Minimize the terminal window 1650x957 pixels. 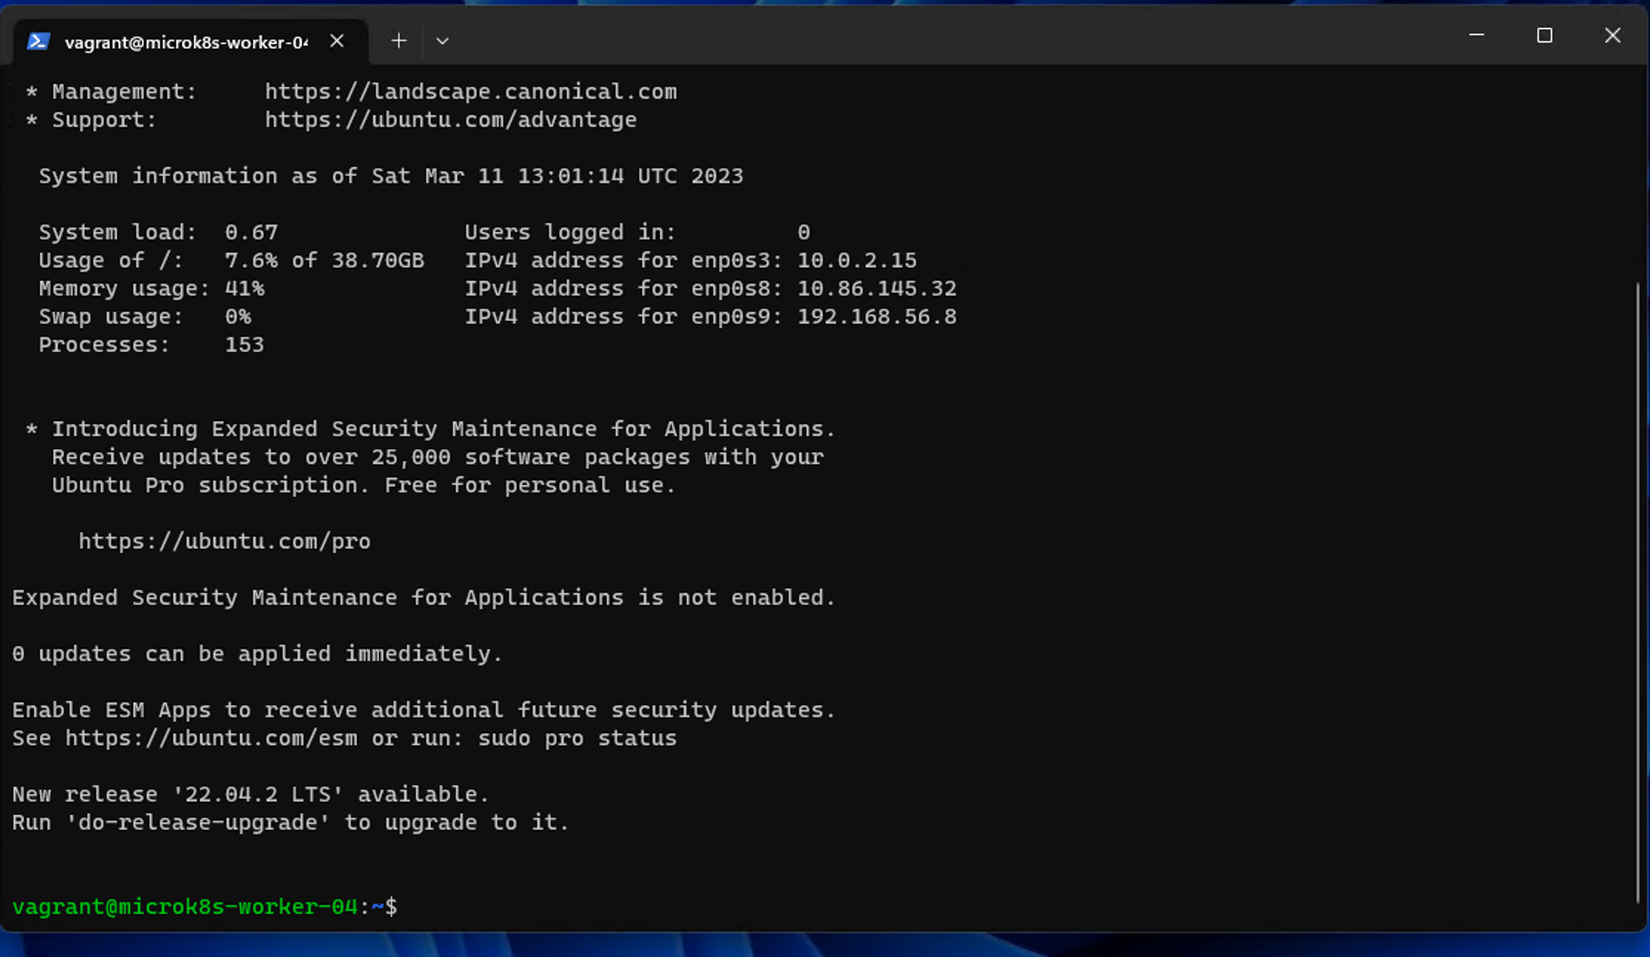pos(1476,35)
